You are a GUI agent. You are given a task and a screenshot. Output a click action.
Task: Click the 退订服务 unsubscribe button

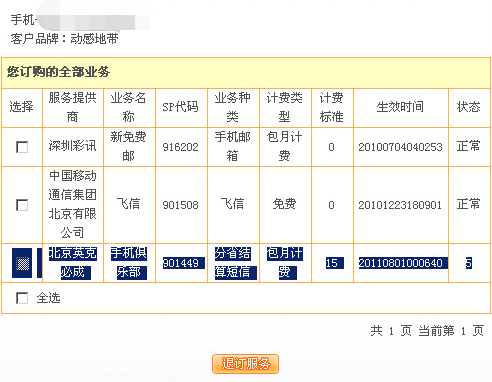tap(245, 364)
